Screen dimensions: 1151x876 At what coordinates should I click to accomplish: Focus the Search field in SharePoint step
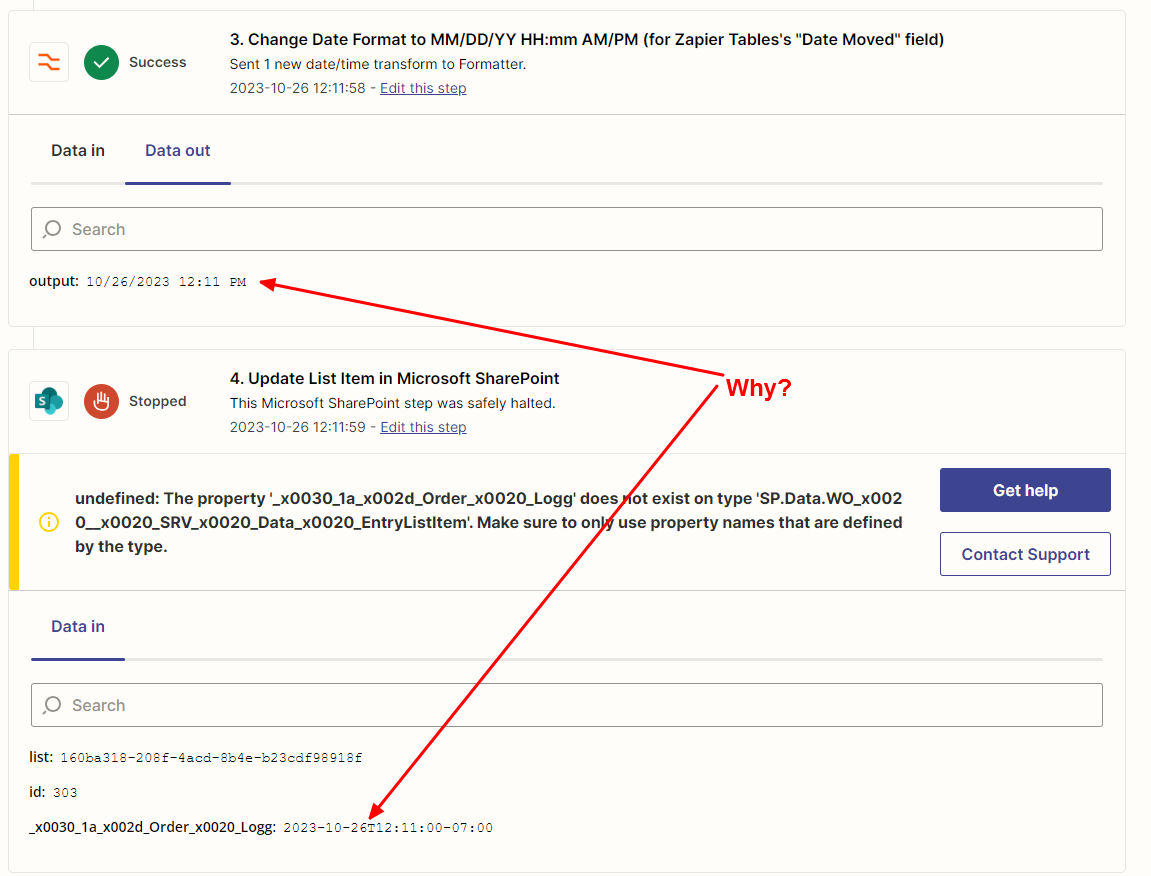pos(567,705)
